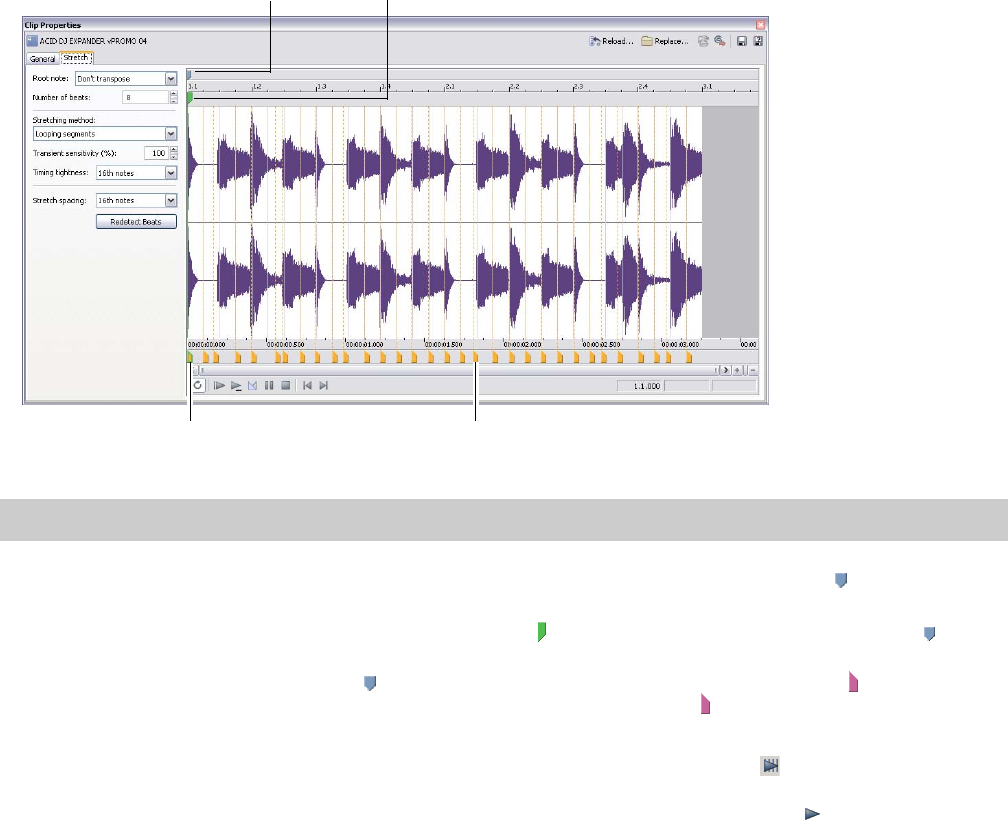The height and width of the screenshot is (824, 1008).
Task: Click the Play button in clip transport
Action: coord(236,386)
